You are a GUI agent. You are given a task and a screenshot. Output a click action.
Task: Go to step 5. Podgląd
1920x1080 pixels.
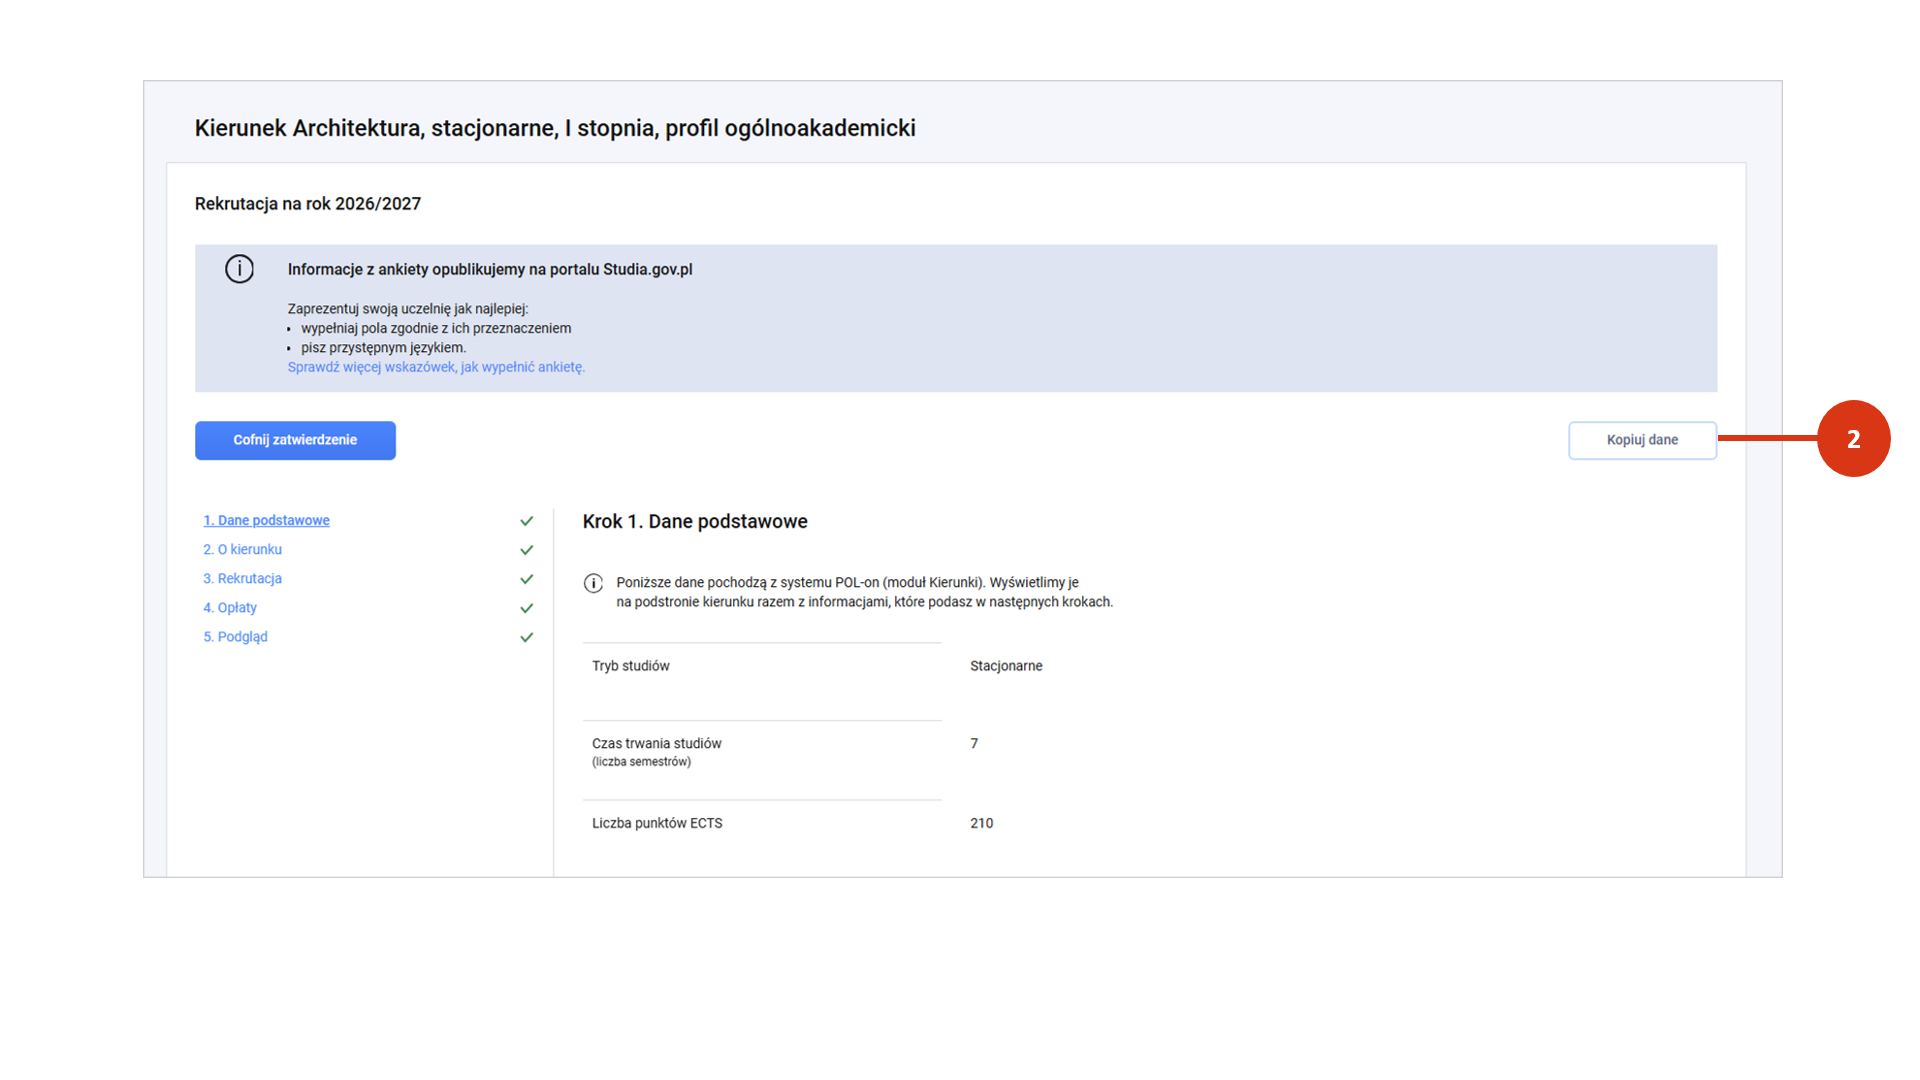click(236, 637)
